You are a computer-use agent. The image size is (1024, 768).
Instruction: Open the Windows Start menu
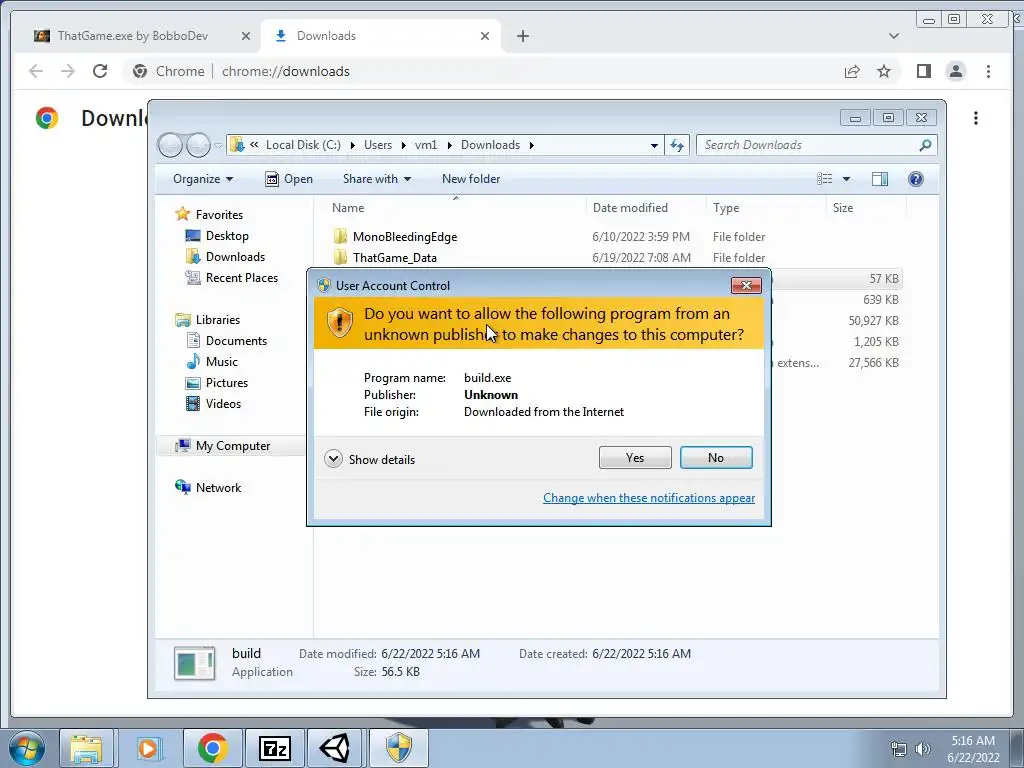[26, 748]
